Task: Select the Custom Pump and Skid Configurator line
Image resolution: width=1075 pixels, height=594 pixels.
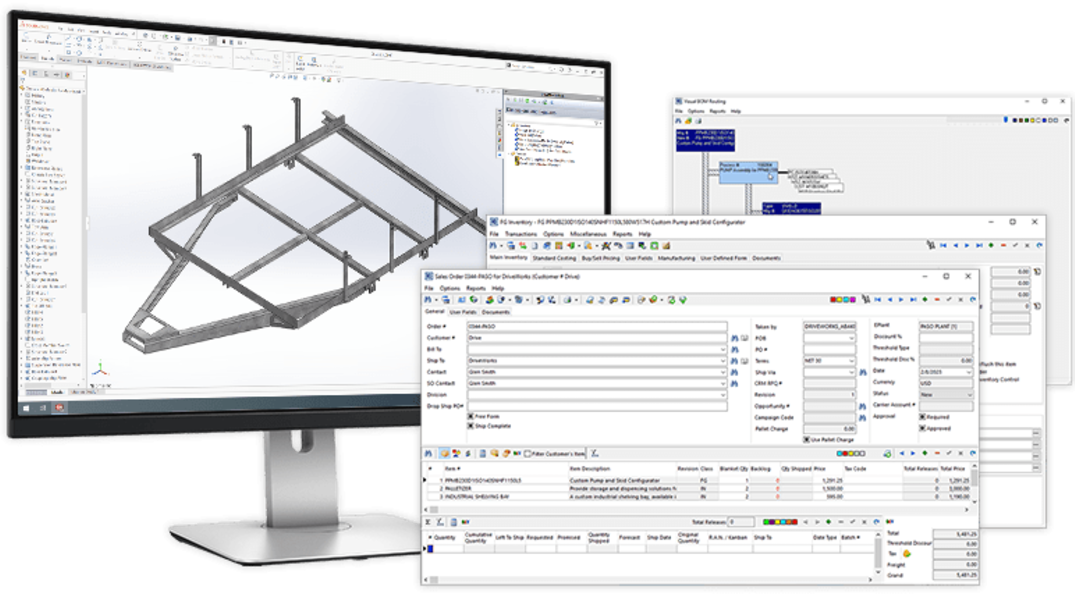Action: (698, 481)
